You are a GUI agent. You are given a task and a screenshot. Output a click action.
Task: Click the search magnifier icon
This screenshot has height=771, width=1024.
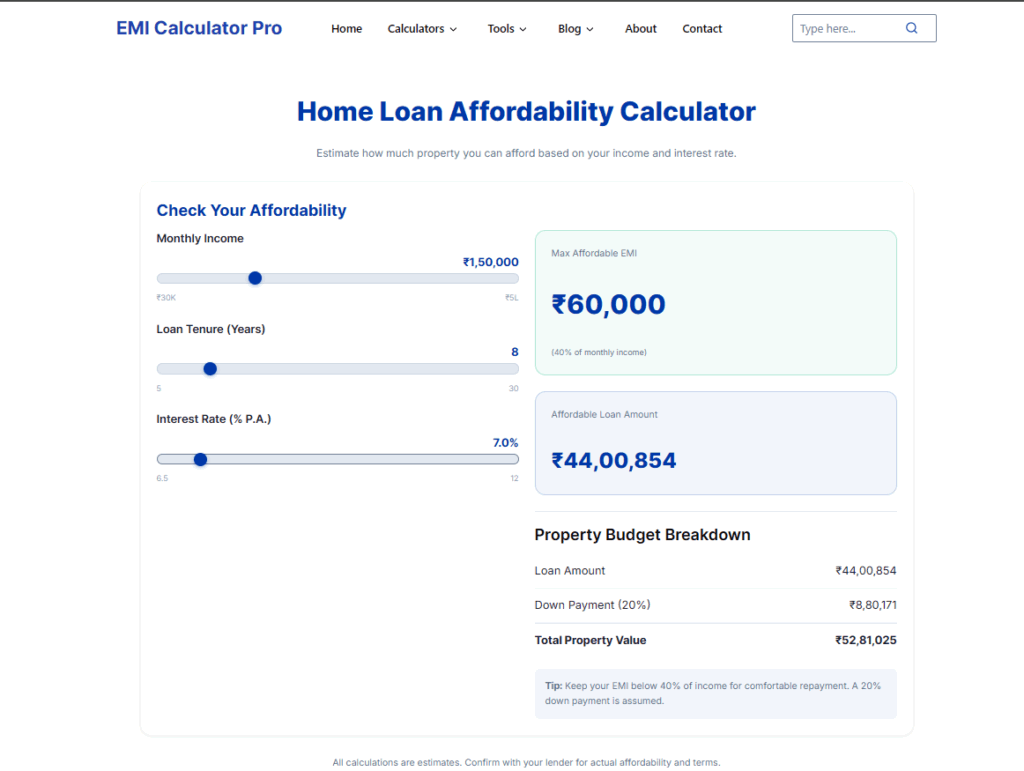point(911,28)
